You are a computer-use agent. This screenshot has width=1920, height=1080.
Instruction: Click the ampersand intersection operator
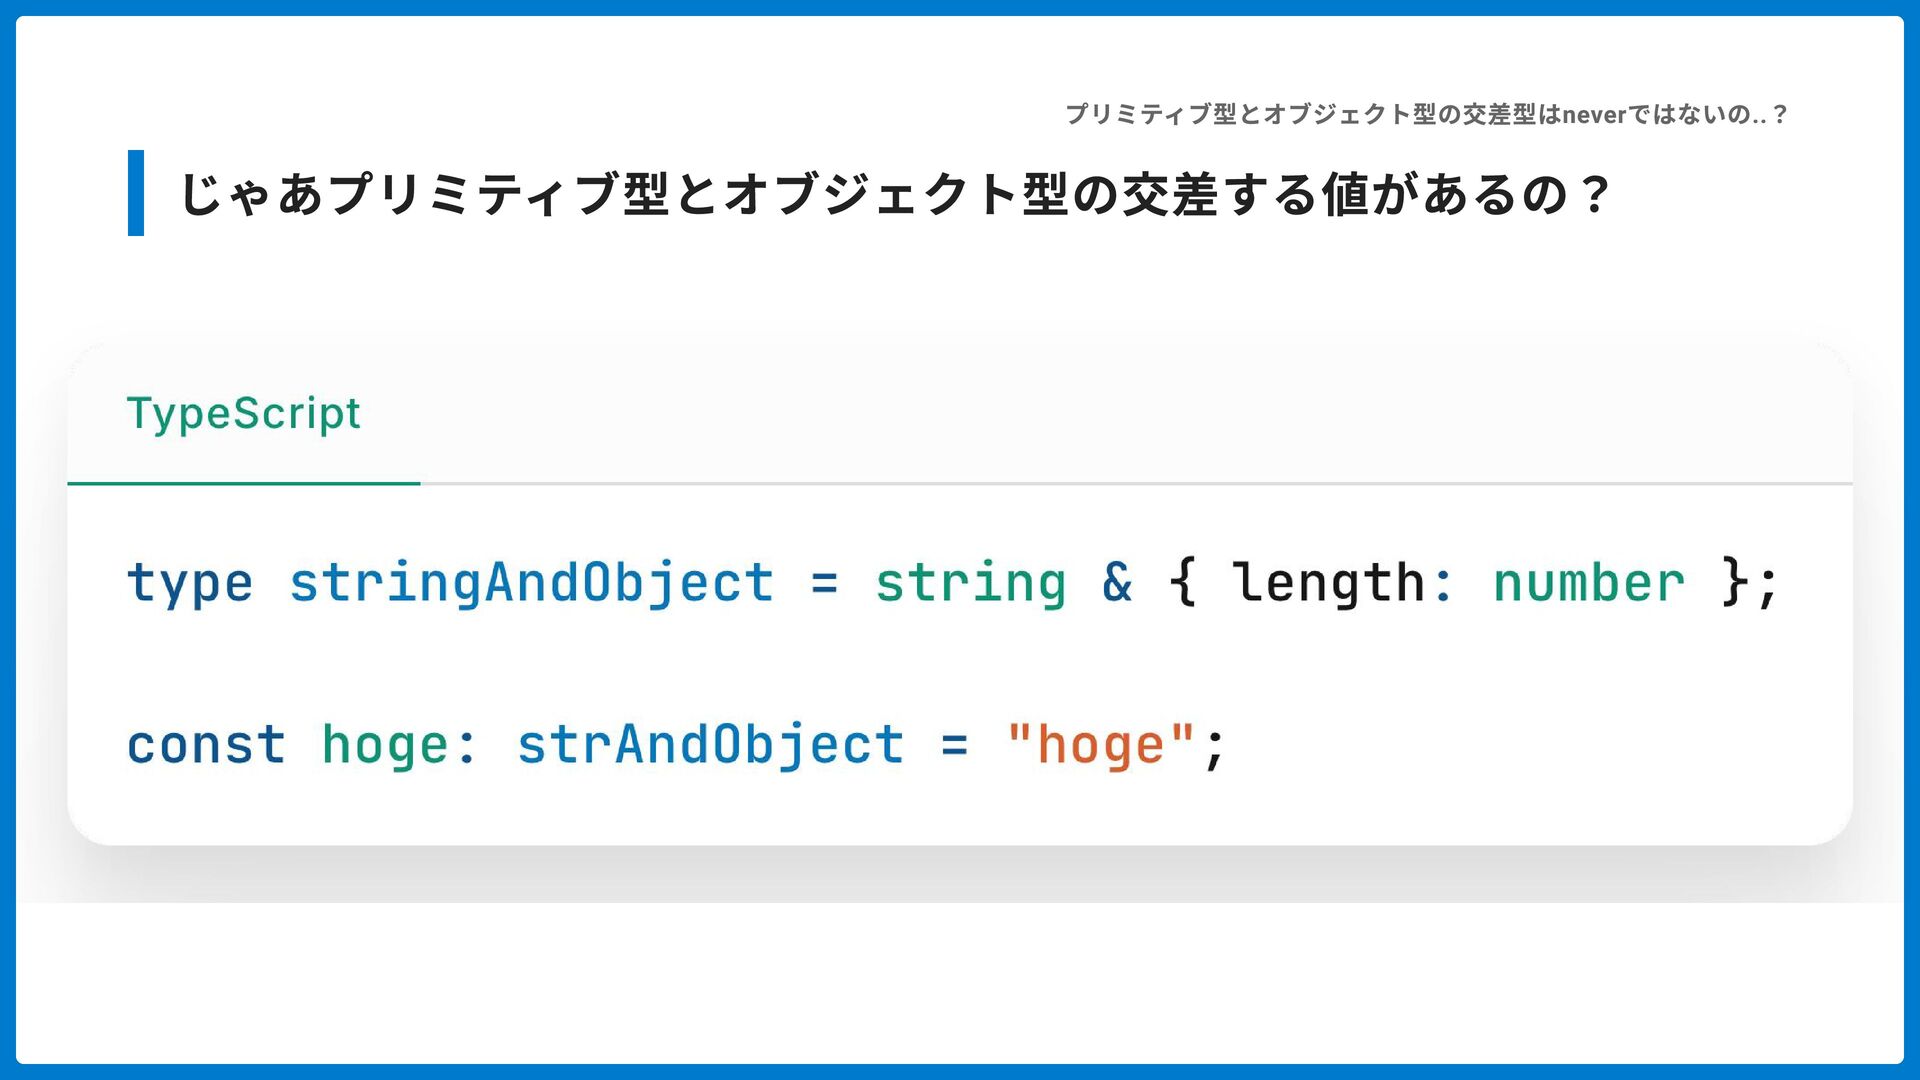(x=1117, y=582)
